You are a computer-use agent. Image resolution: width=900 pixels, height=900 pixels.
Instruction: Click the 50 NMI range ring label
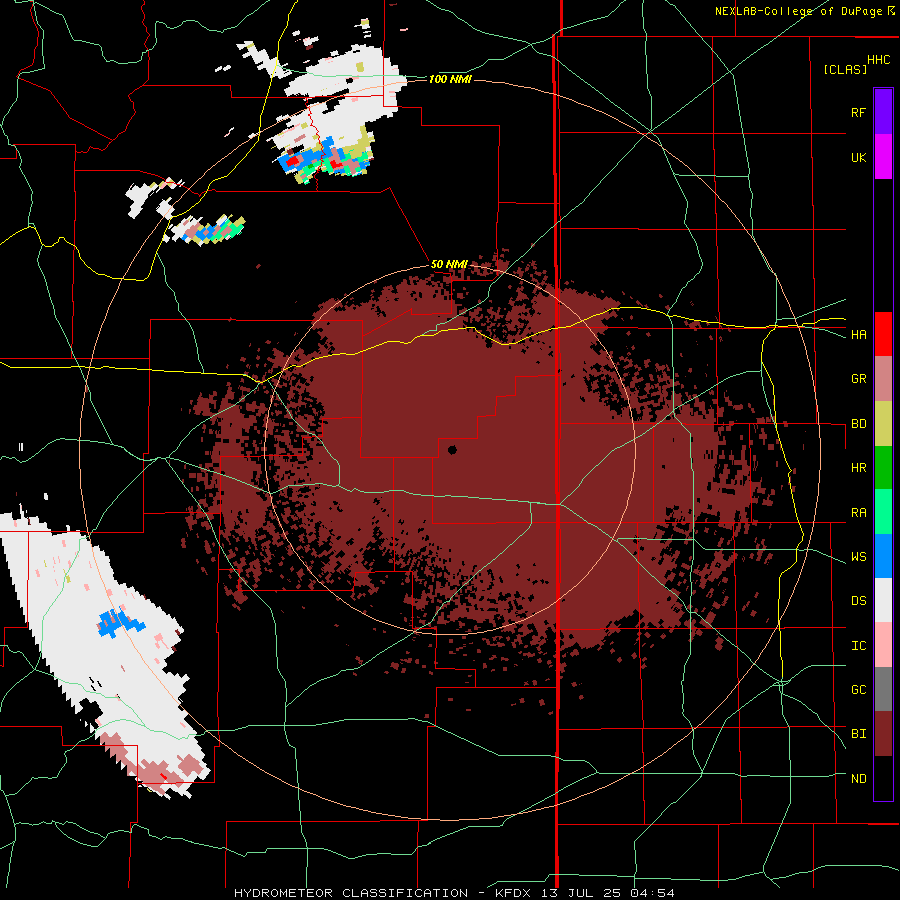(x=449, y=264)
